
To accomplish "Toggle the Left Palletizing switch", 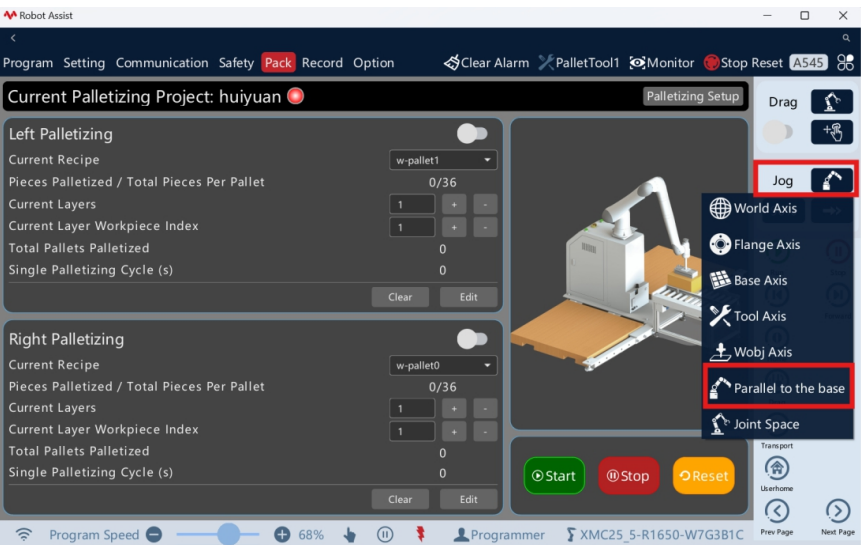I will (472, 133).
